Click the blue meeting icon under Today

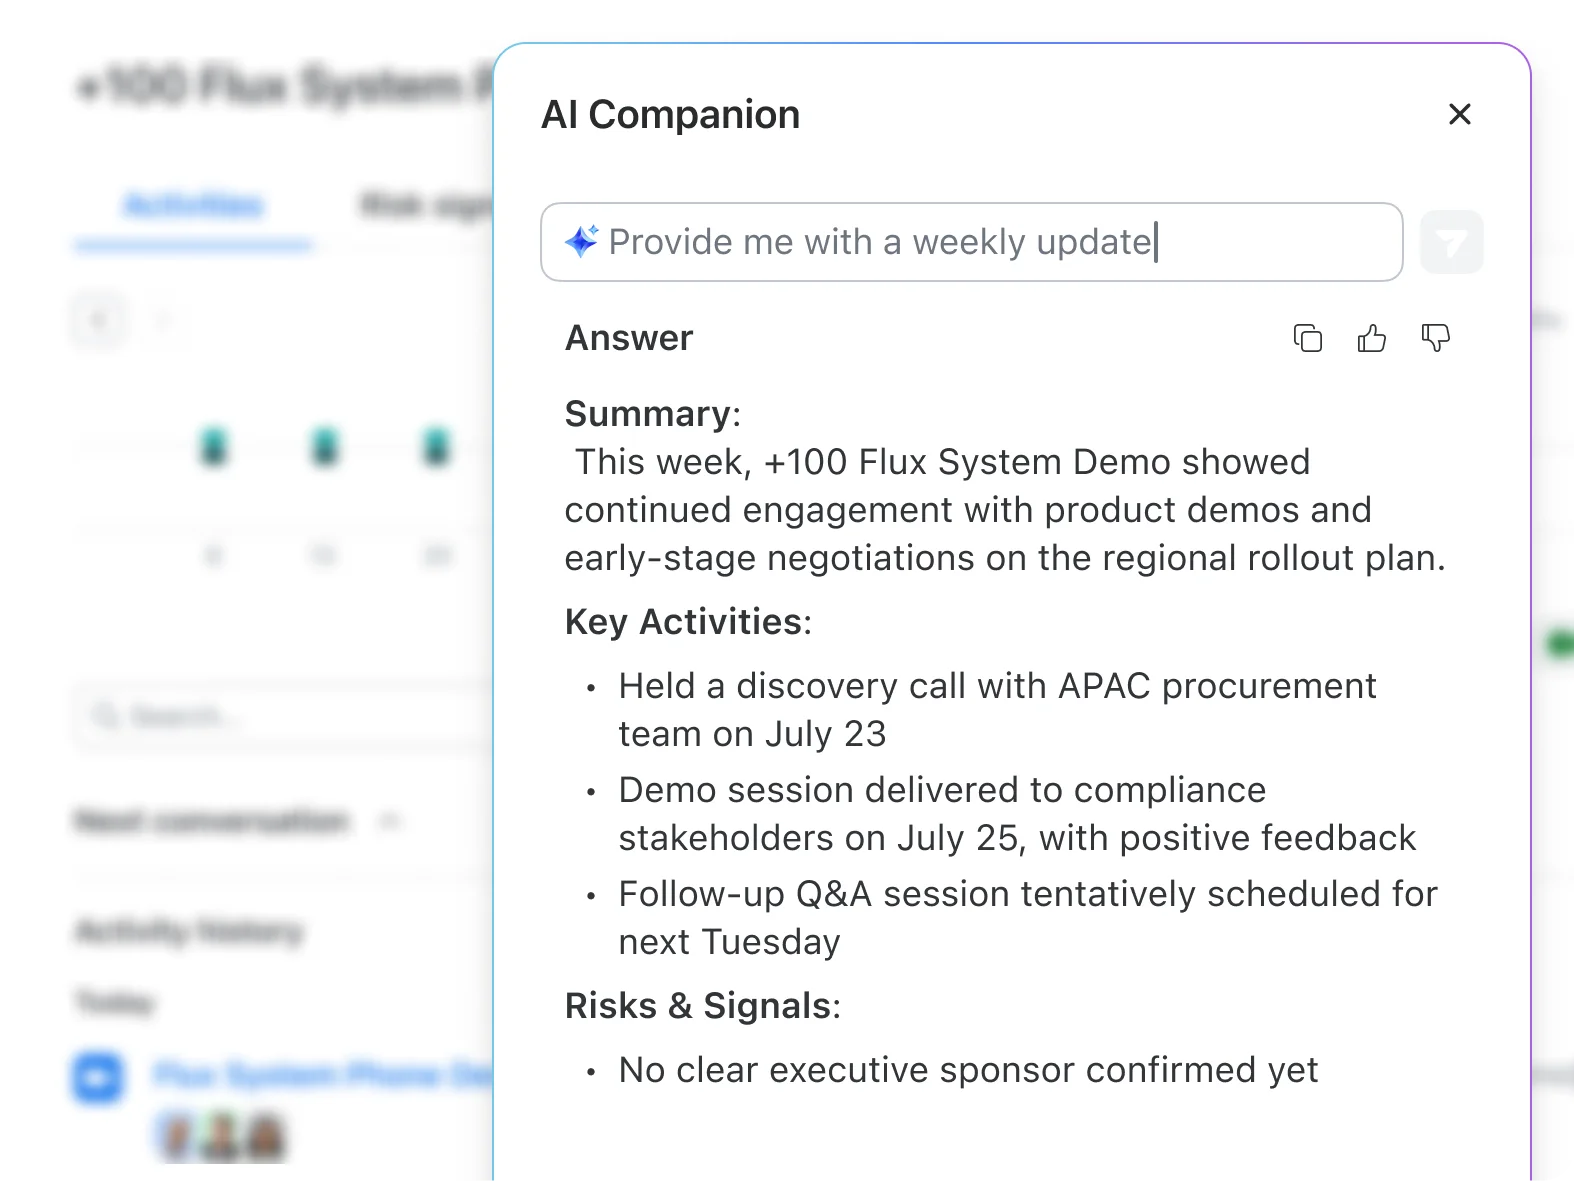click(x=98, y=1078)
